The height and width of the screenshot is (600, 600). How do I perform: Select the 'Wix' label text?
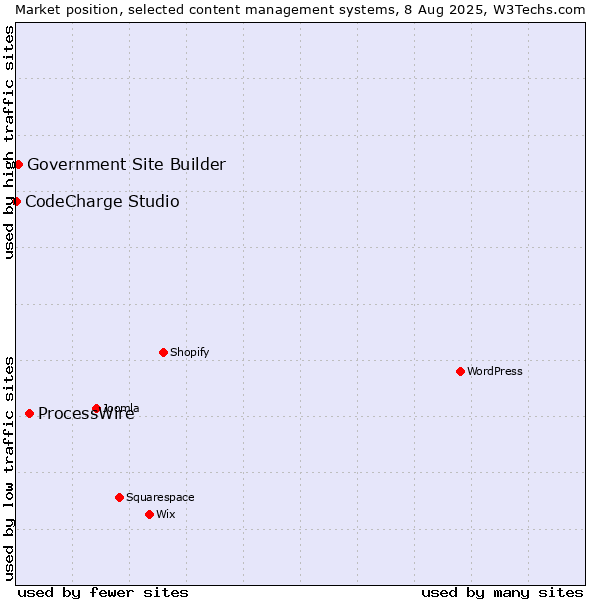pos(166,514)
